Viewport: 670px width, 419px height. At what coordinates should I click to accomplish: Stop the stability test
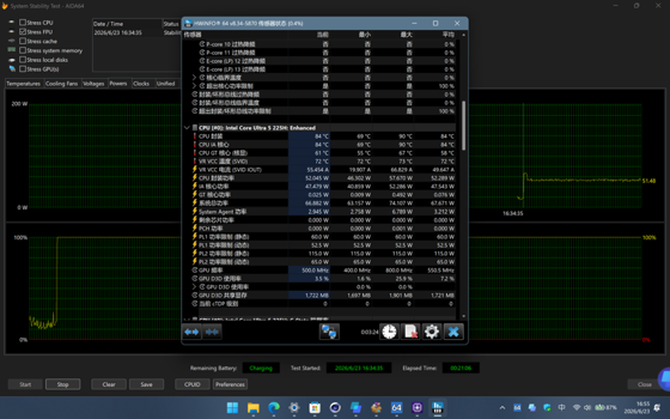click(x=63, y=384)
